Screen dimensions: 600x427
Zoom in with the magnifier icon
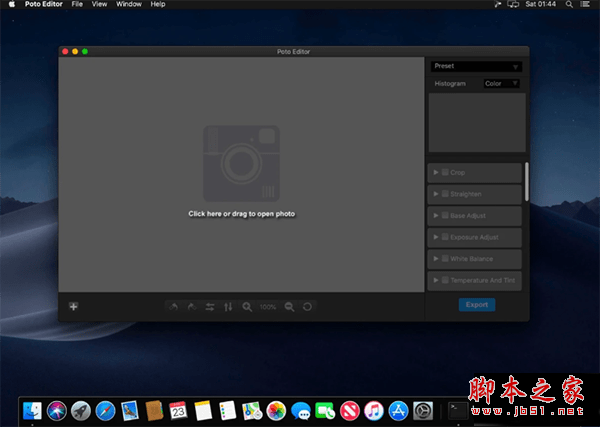(x=247, y=306)
